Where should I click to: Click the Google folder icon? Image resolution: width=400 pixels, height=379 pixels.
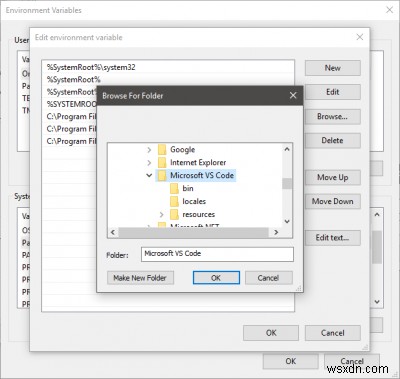(x=162, y=150)
